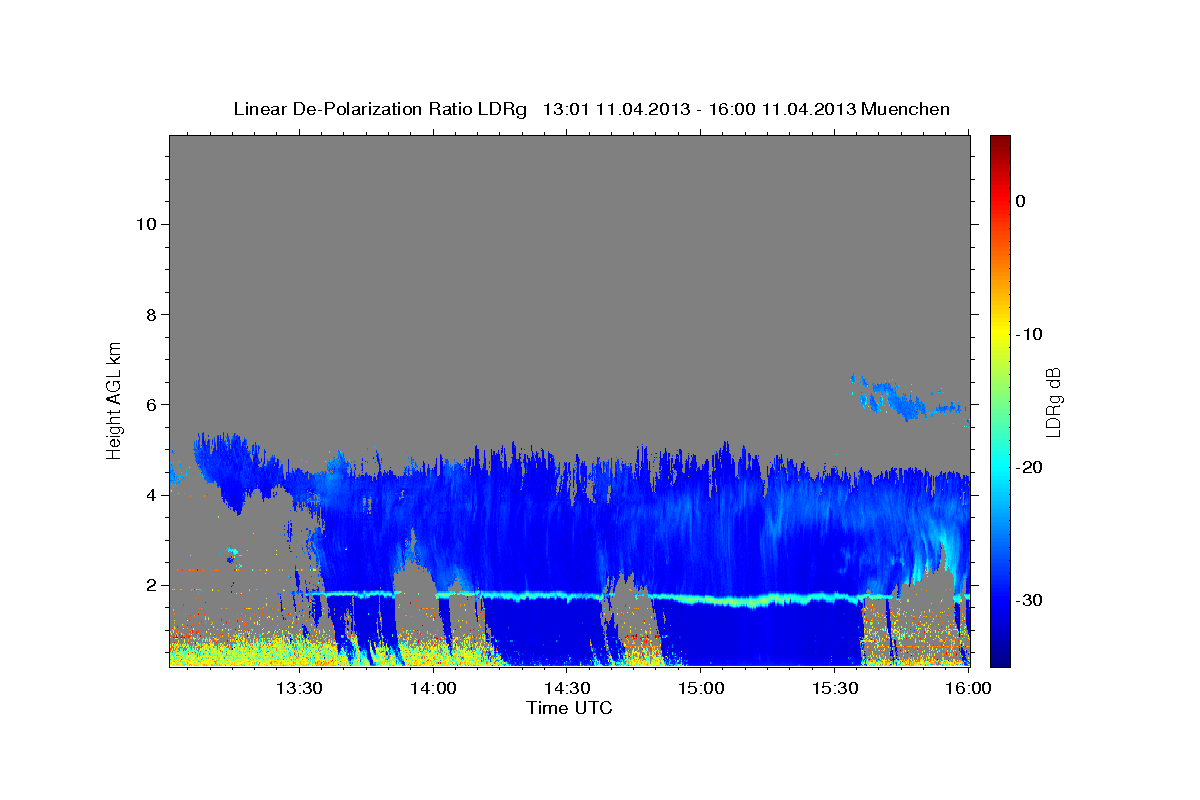This screenshot has width=1200, height=800.
Task: Click the colorbar value label -30
Action: pos(1029,600)
